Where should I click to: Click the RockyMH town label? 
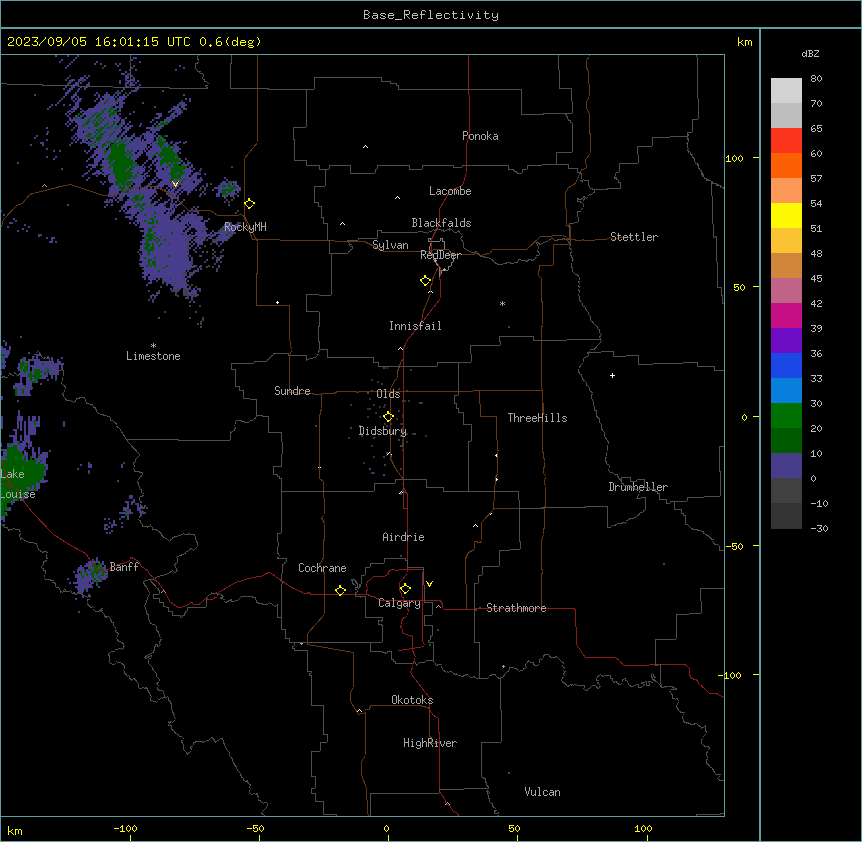pyautogui.click(x=245, y=226)
